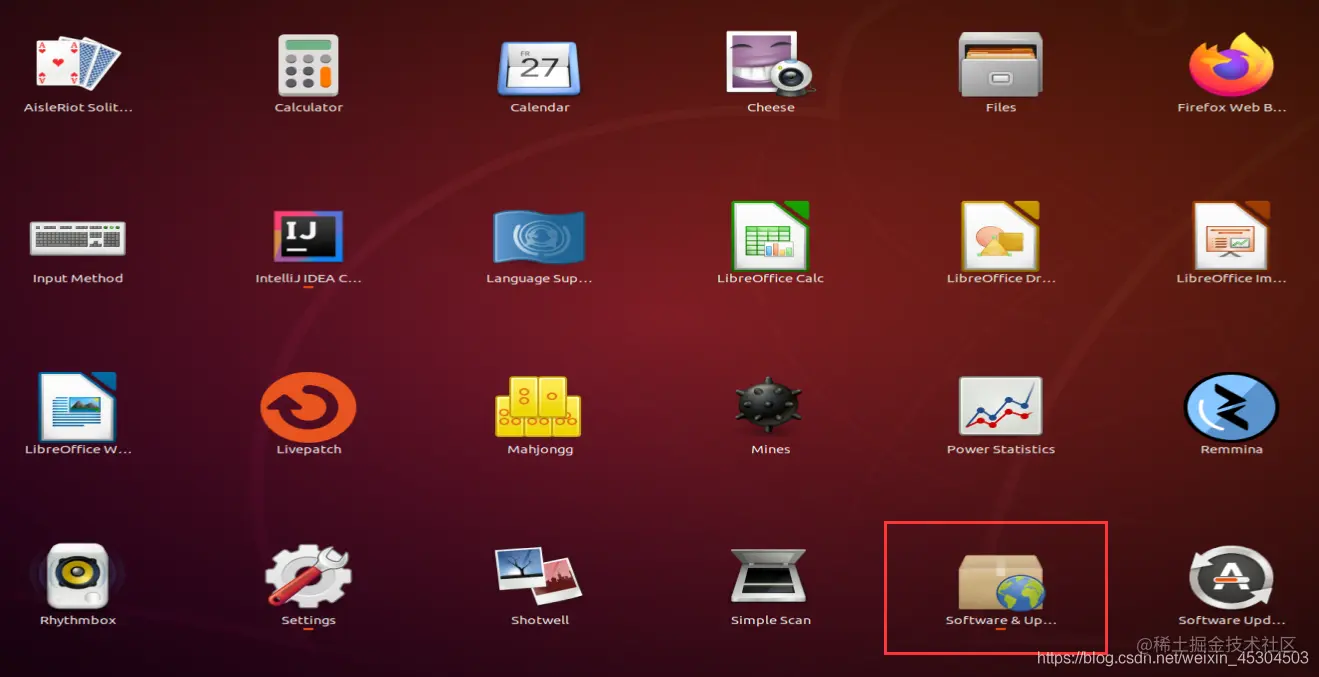Click the 'Software Upd...' label

(1231, 621)
